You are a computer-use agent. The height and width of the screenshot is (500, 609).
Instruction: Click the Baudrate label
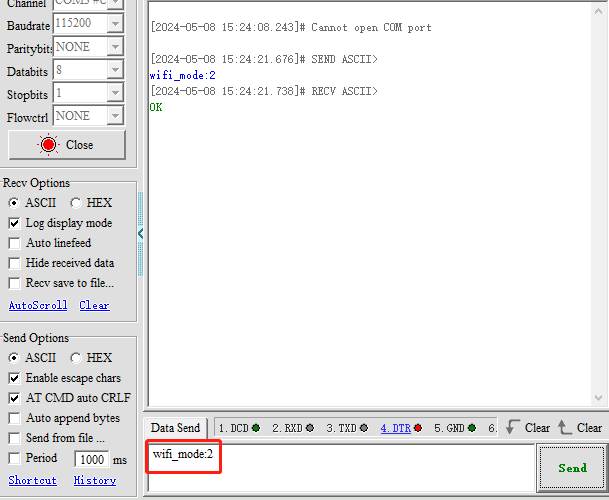tap(28, 26)
